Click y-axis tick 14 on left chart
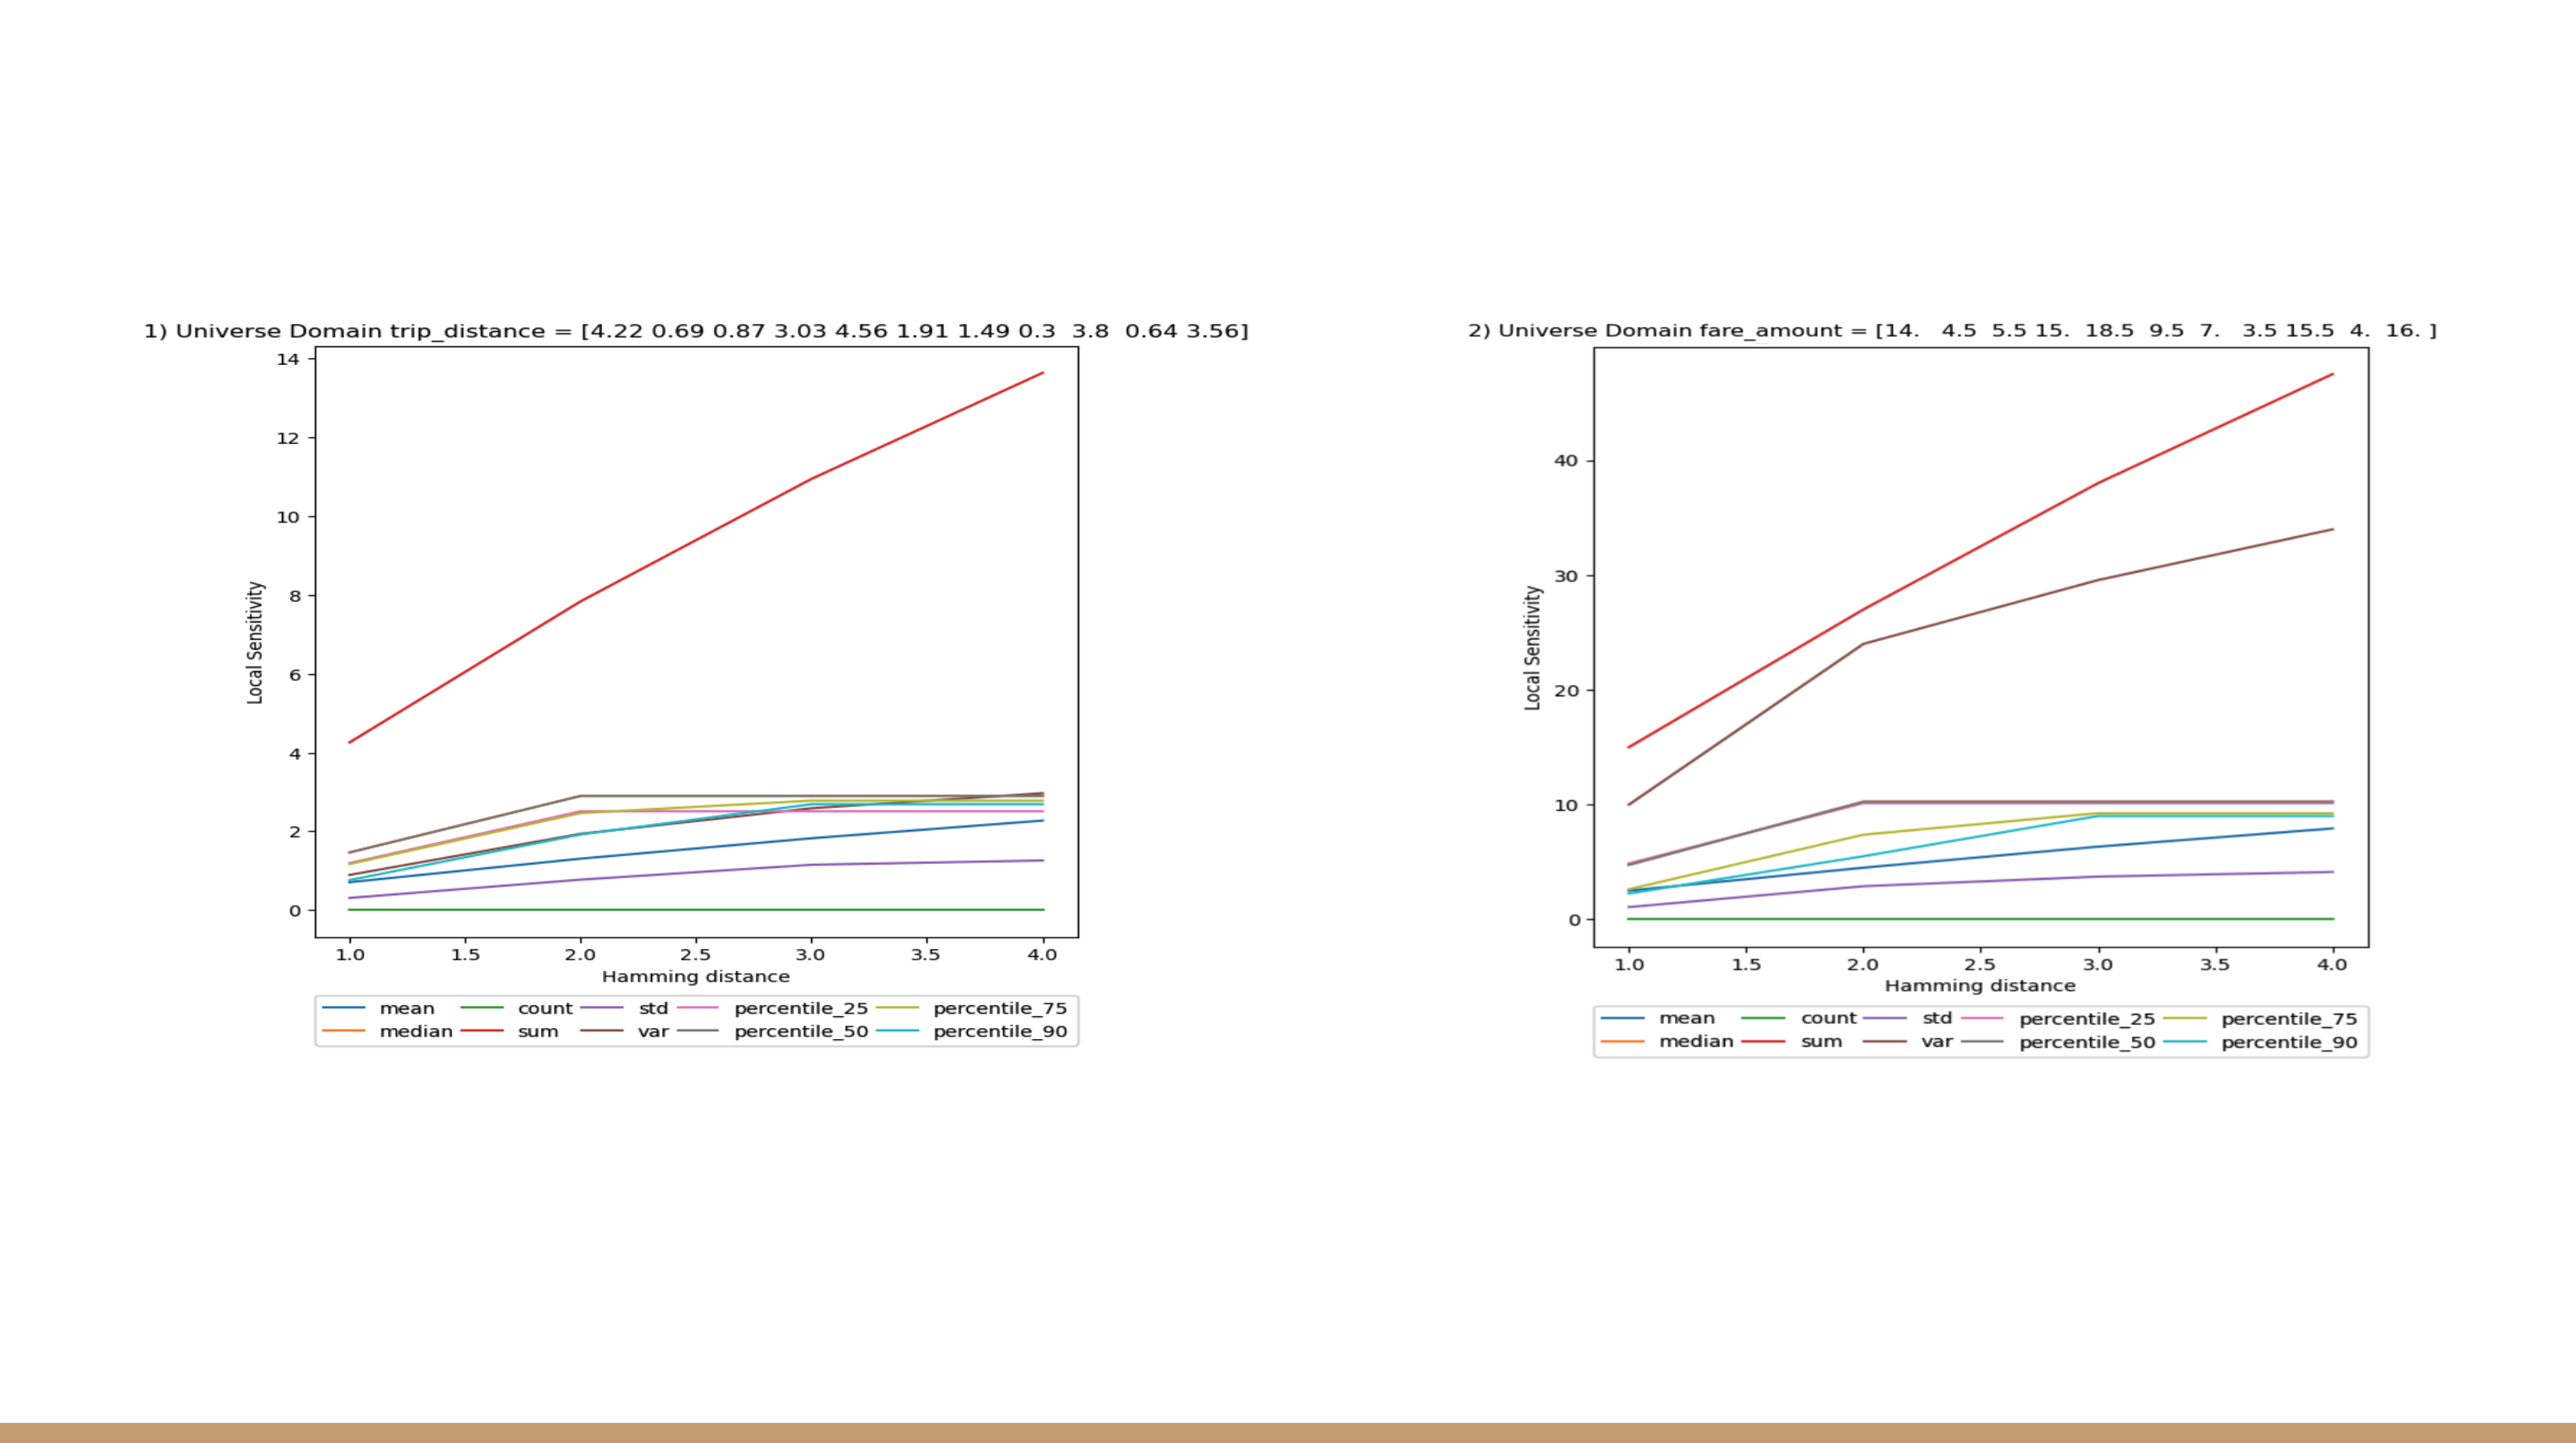 click(x=288, y=359)
